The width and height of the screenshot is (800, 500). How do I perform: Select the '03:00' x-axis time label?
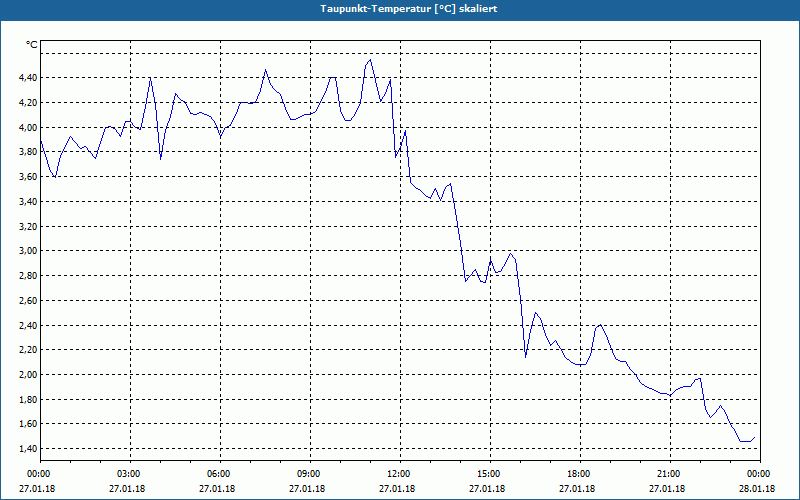tap(130, 474)
